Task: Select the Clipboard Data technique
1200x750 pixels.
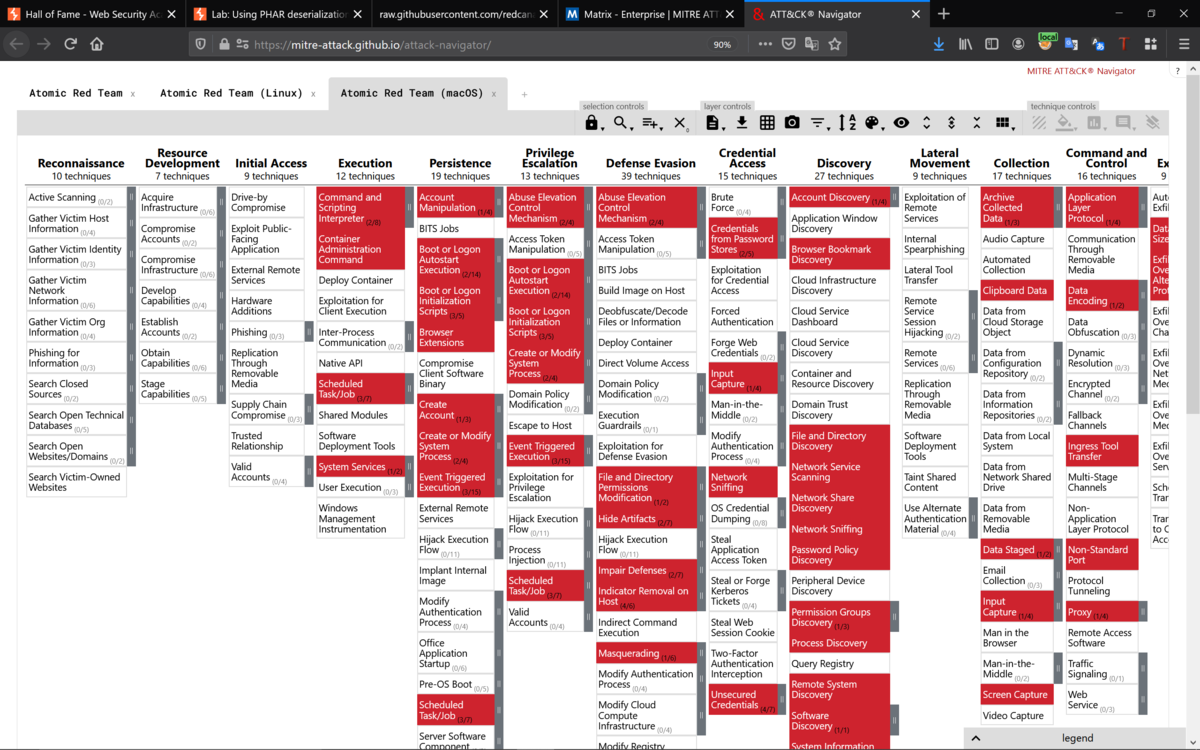Action: (x=1016, y=291)
